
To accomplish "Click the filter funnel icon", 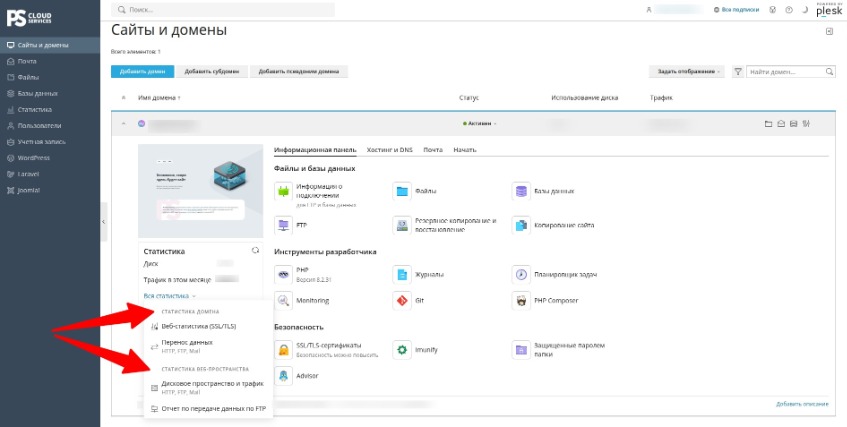I will [x=738, y=71].
